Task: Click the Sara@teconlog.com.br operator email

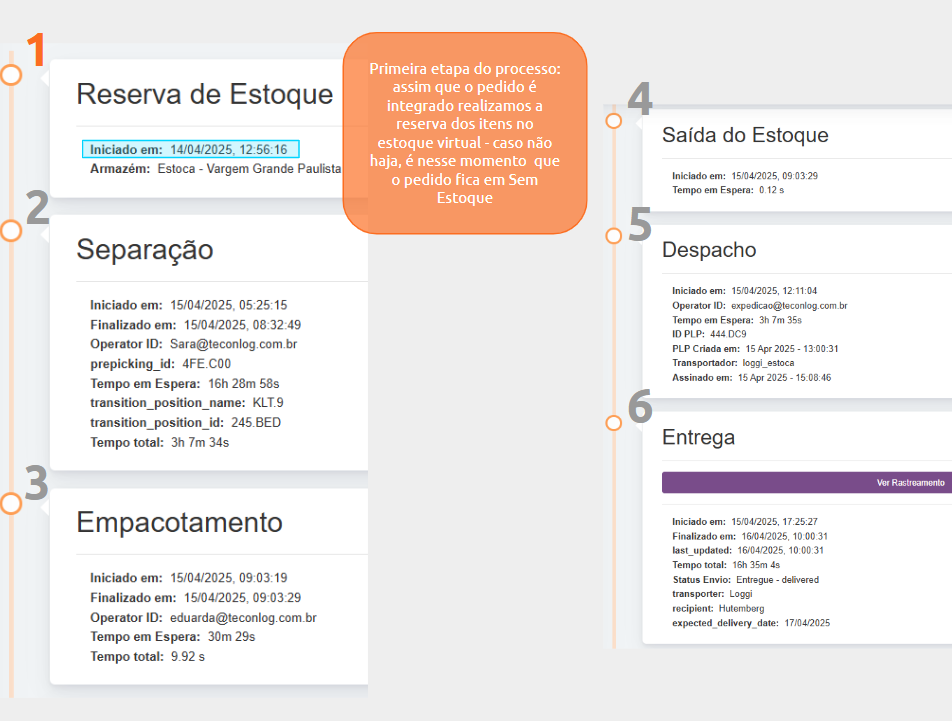Action: [233, 344]
